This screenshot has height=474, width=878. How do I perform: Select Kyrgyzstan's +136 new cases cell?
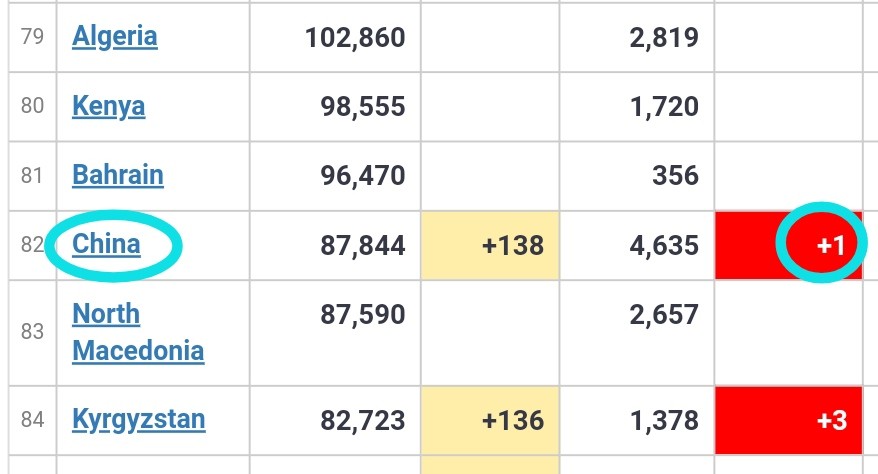tap(490, 420)
